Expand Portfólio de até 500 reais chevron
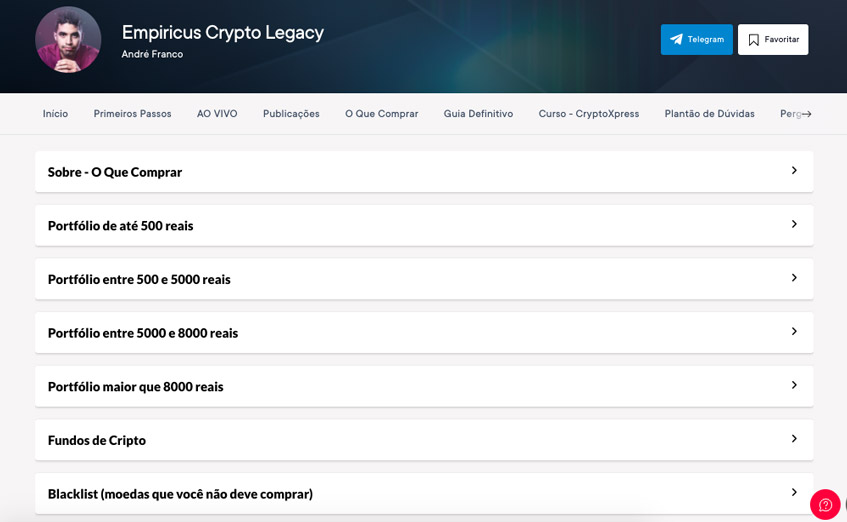The width and height of the screenshot is (847, 522). pyautogui.click(x=794, y=225)
